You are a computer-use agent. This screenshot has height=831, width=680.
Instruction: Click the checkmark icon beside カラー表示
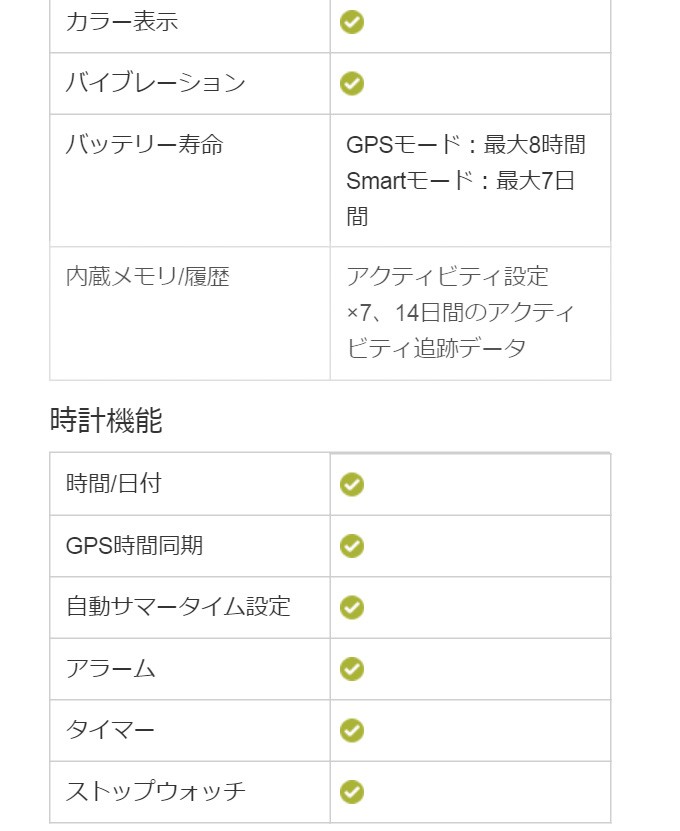[x=352, y=22]
